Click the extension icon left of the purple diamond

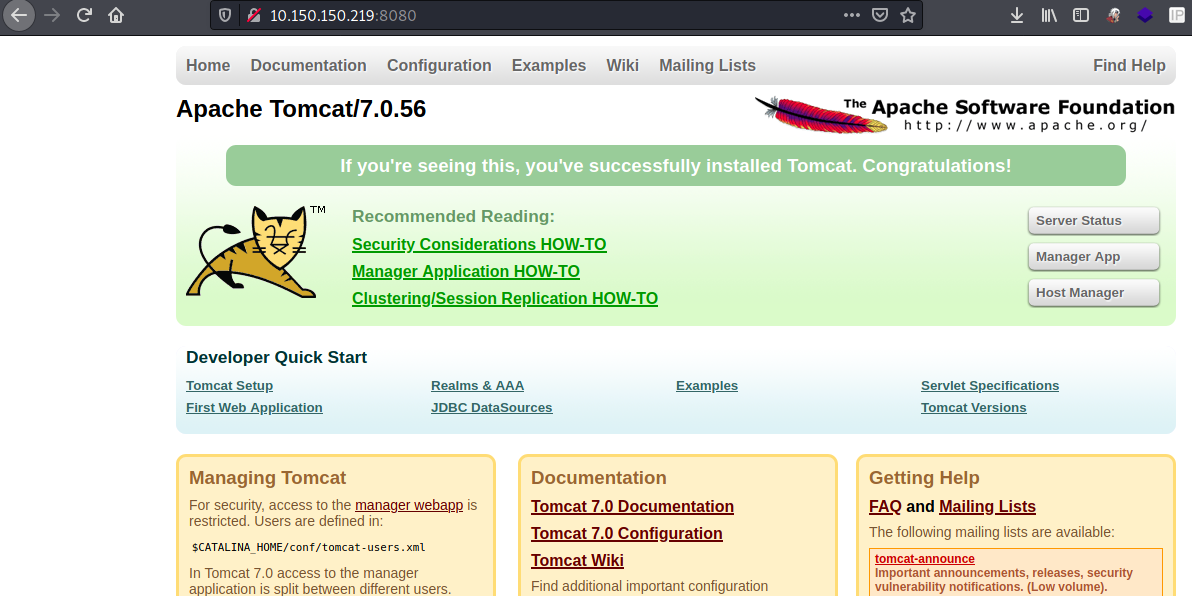(x=1114, y=15)
